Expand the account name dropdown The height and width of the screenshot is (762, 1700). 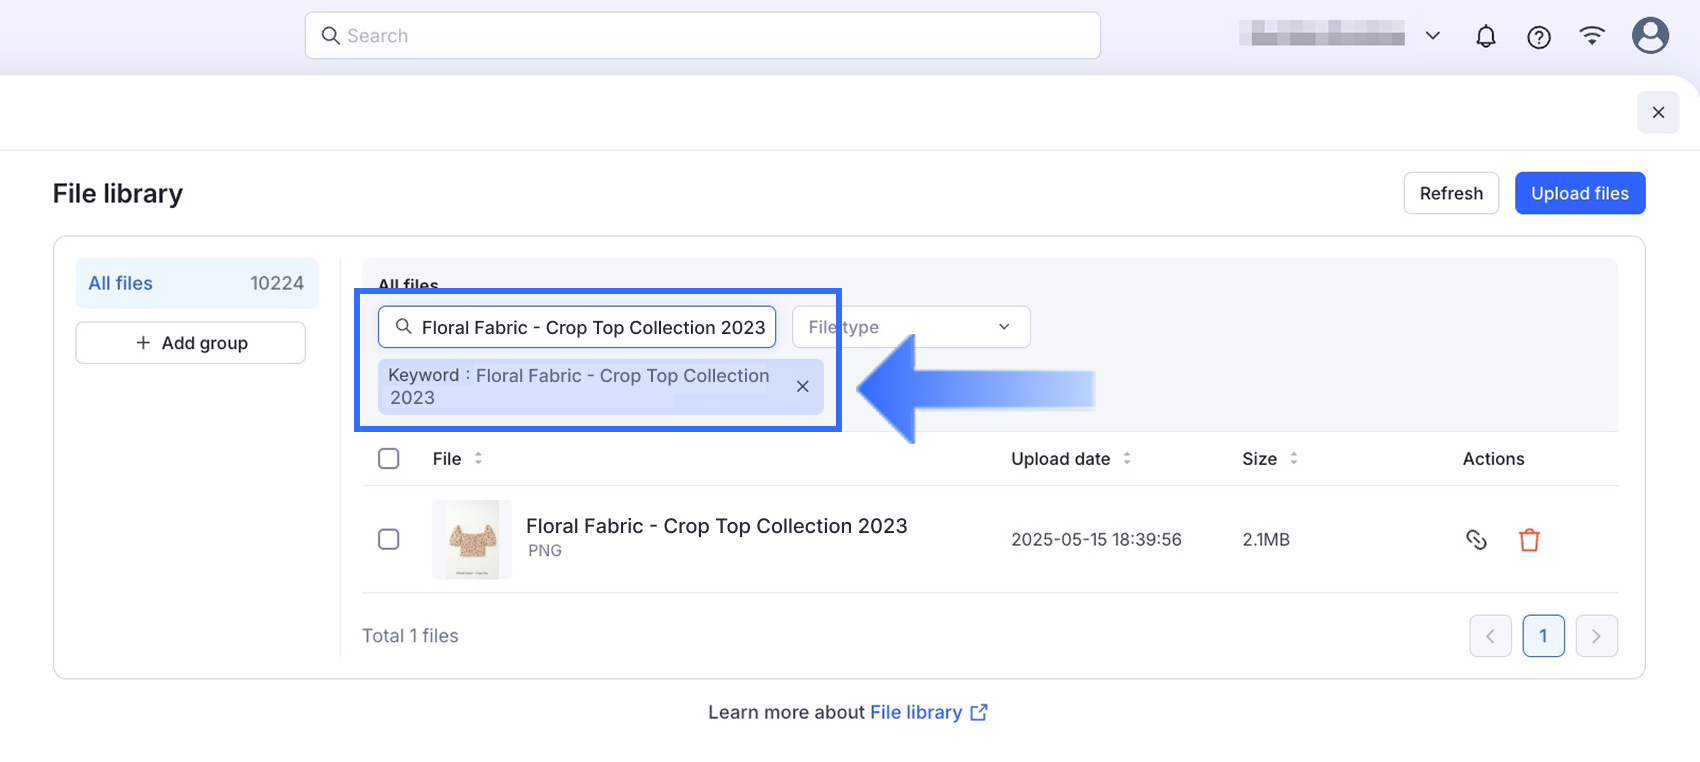tap(1432, 36)
